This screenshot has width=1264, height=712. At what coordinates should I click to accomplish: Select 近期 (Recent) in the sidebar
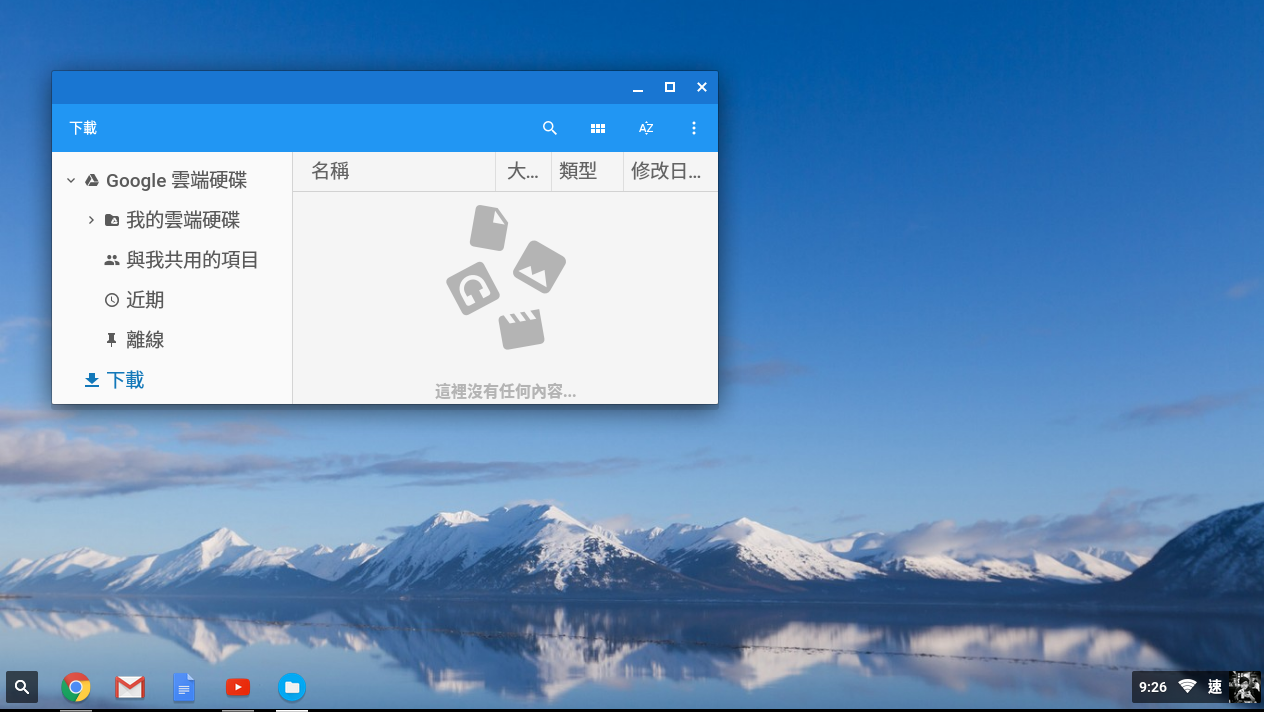click(x=146, y=299)
